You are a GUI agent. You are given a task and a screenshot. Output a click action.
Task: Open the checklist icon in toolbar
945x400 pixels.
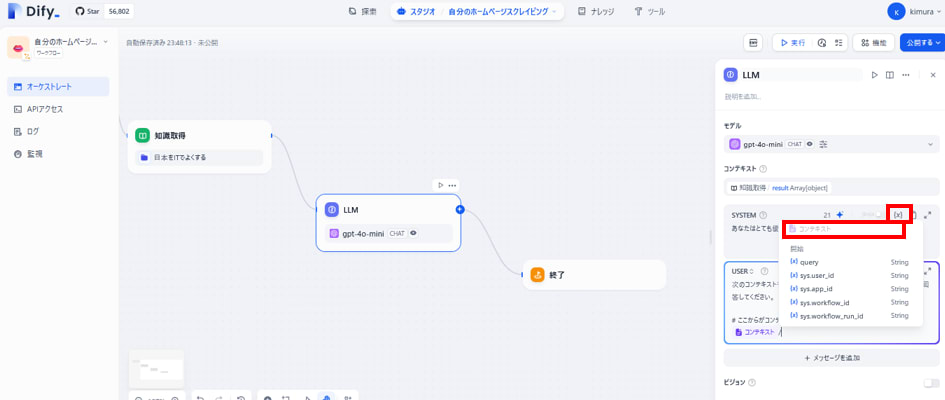(838, 43)
